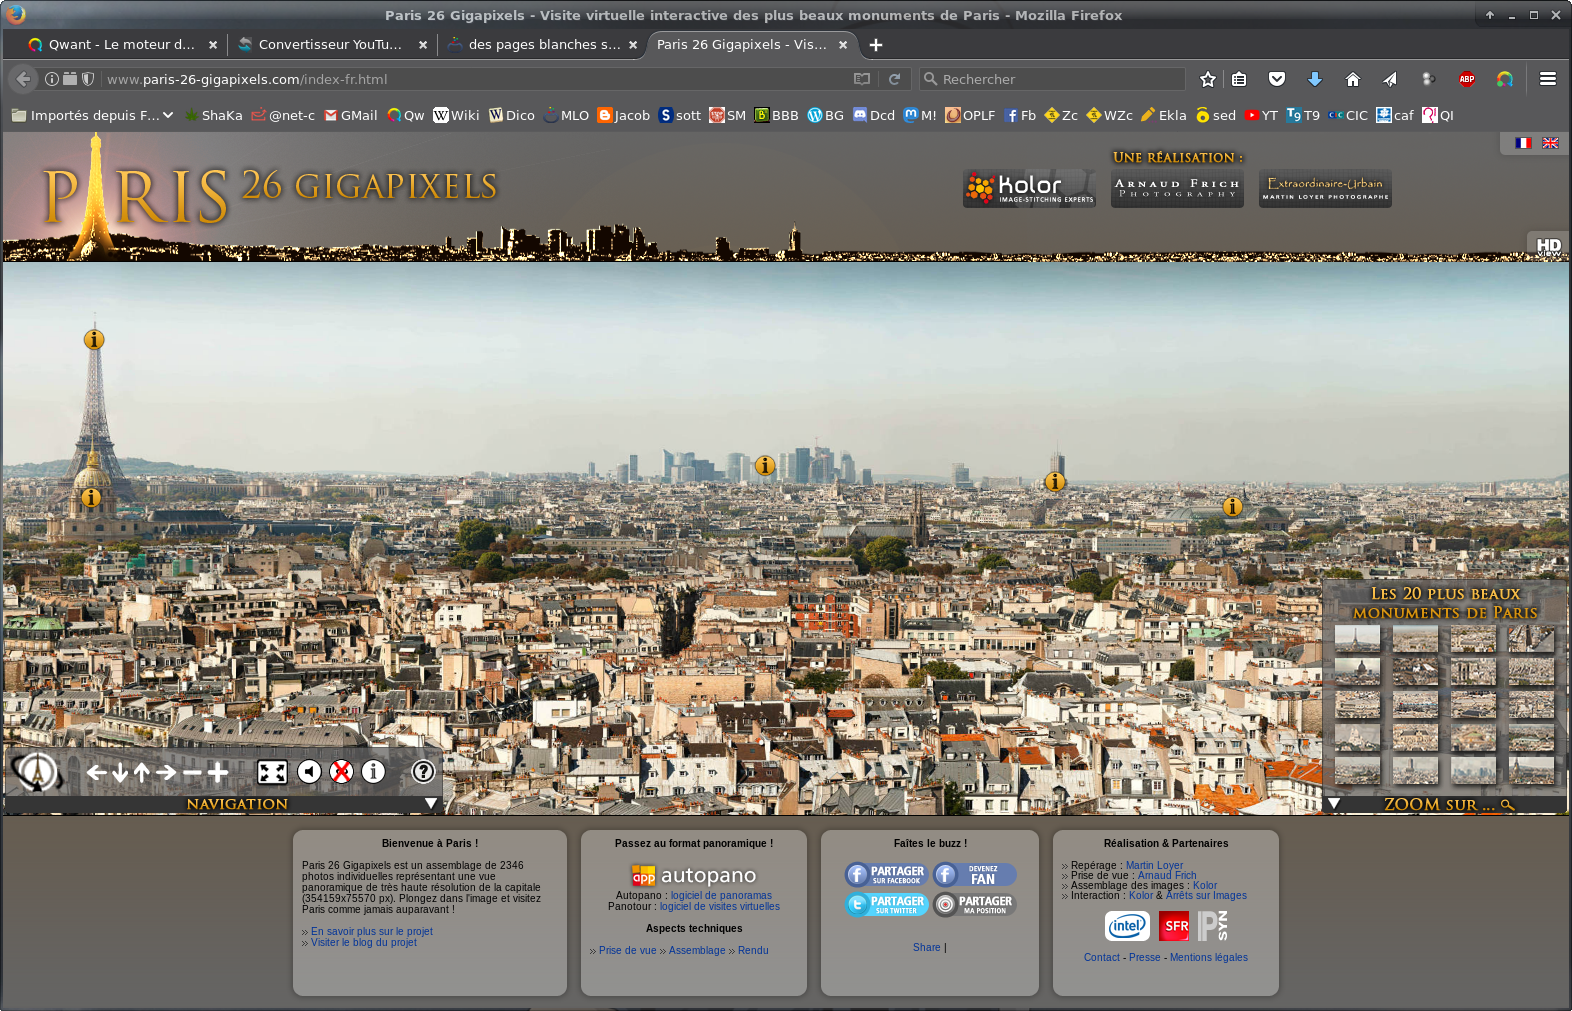Open the rightmost horizon info hotspot
Screen dimensions: 1572x1011
point(1233,507)
